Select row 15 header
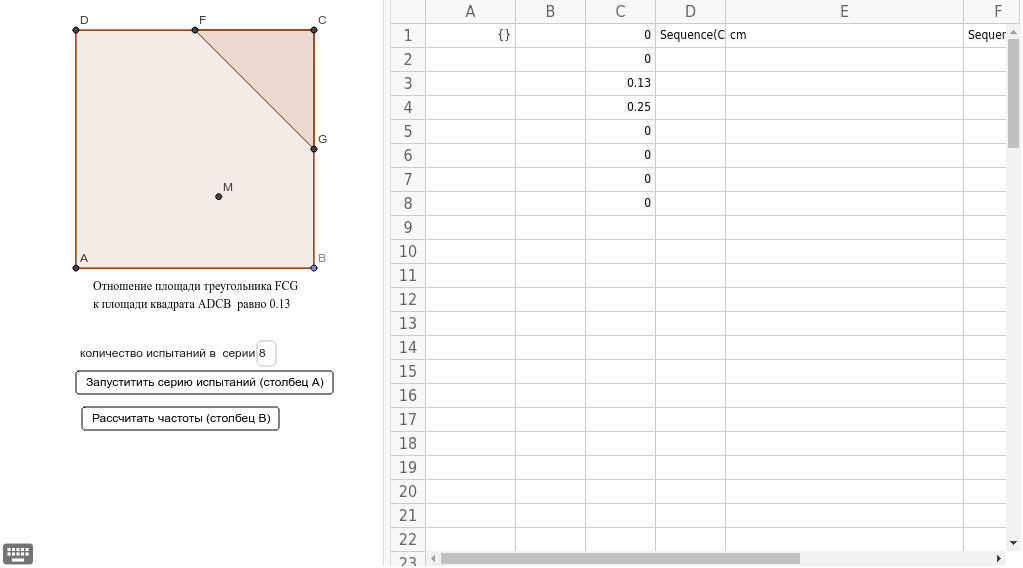This screenshot has height=568, width=1023. point(408,372)
